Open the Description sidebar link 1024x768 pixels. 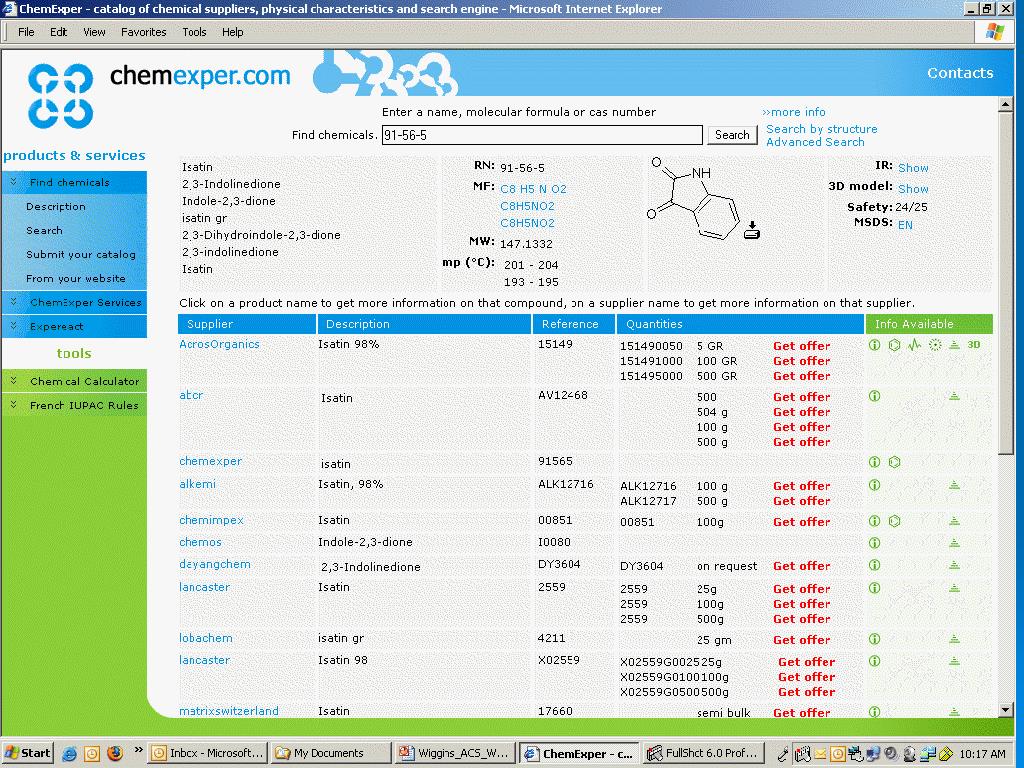point(56,206)
